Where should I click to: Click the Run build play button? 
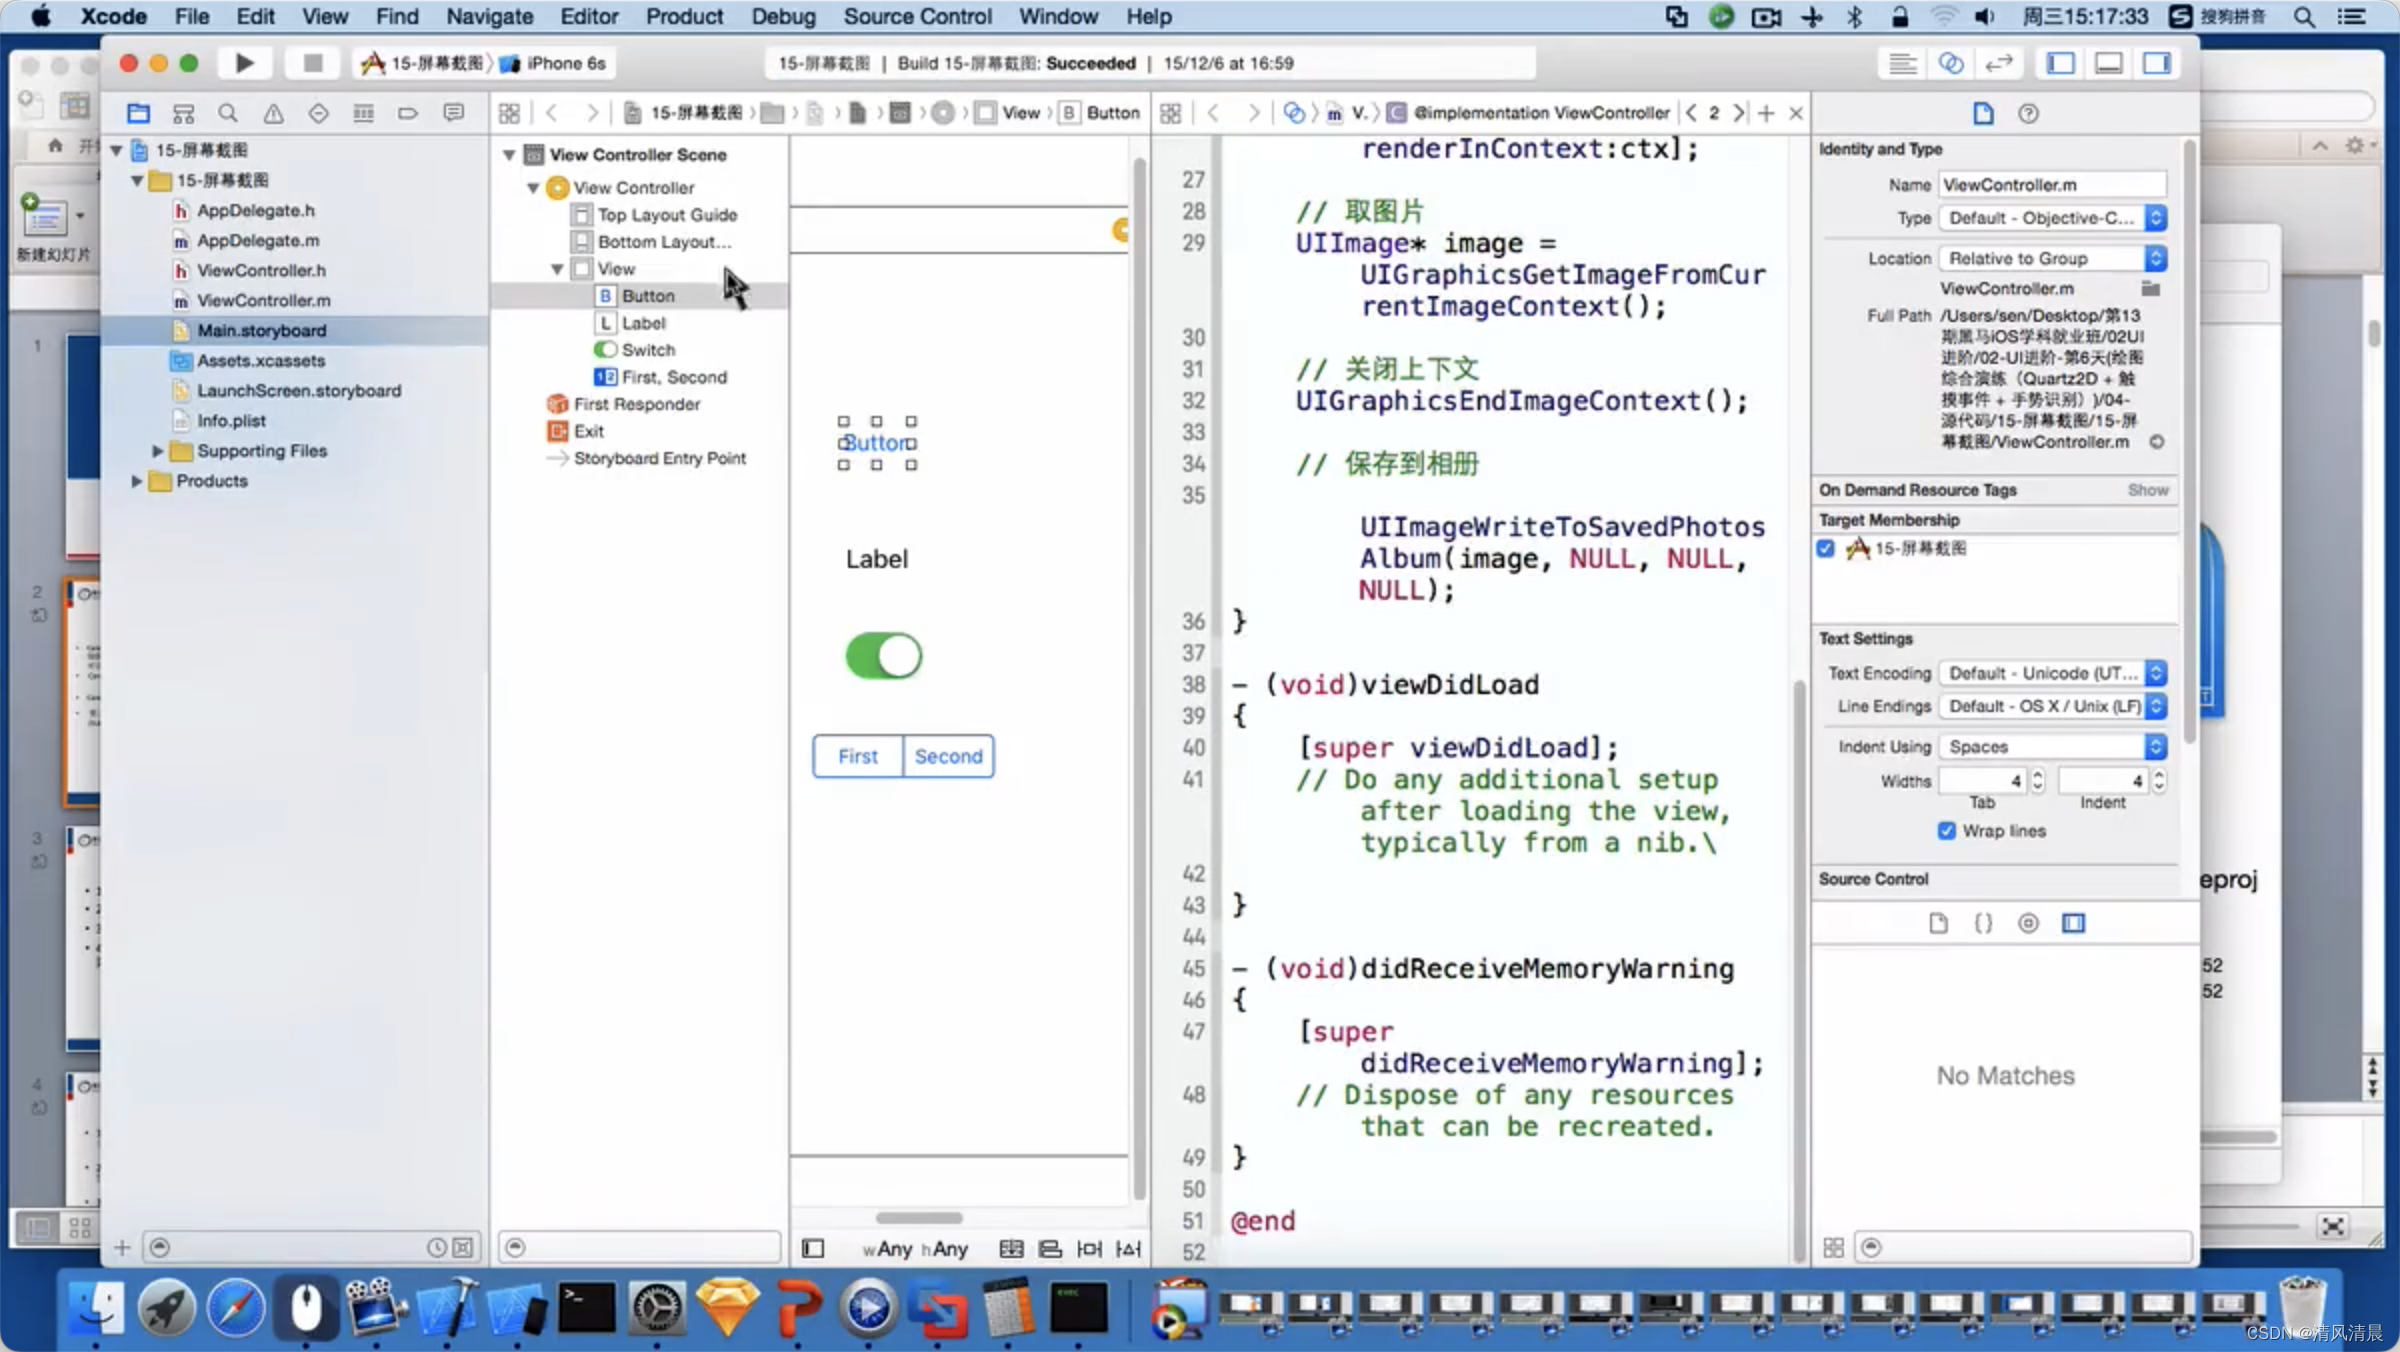244,63
